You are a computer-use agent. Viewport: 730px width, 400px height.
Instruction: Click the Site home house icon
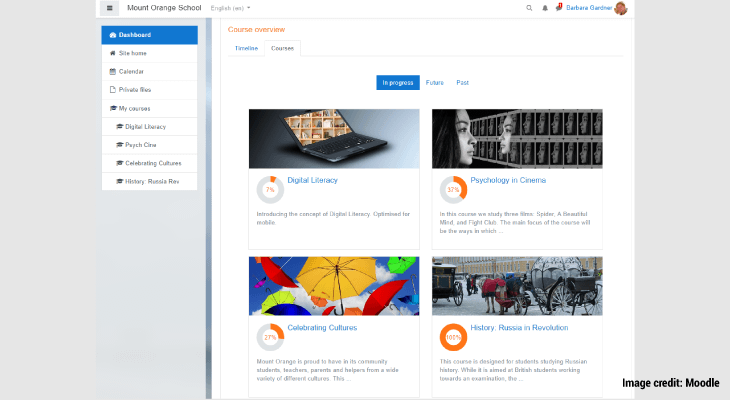pyautogui.click(x=112, y=53)
